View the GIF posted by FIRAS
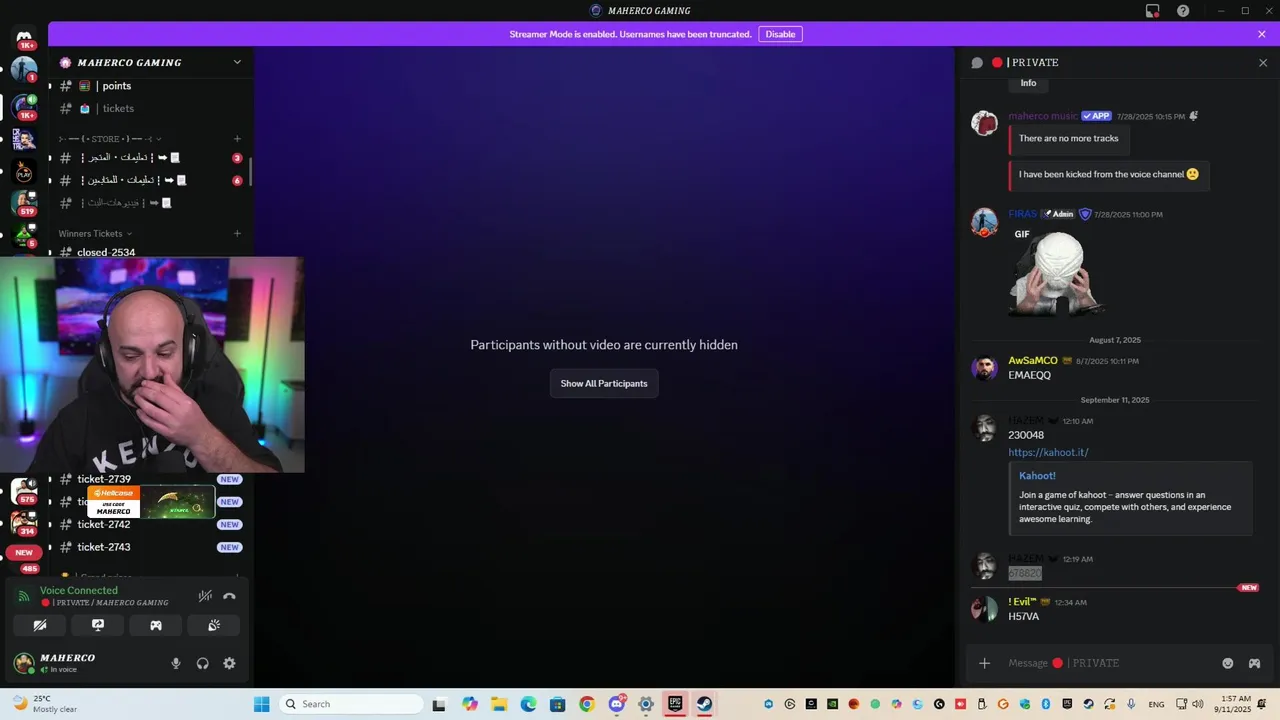This screenshot has width=1280, height=720. (1056, 271)
